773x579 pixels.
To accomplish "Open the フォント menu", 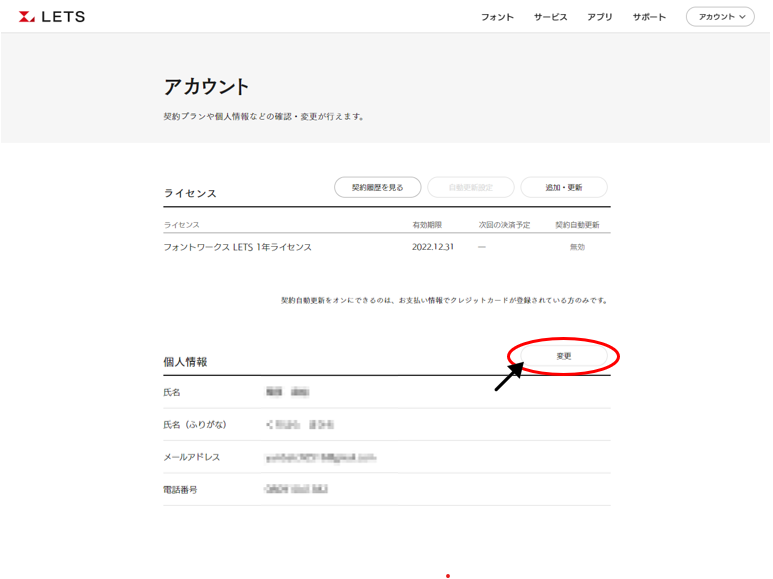I will (497, 17).
